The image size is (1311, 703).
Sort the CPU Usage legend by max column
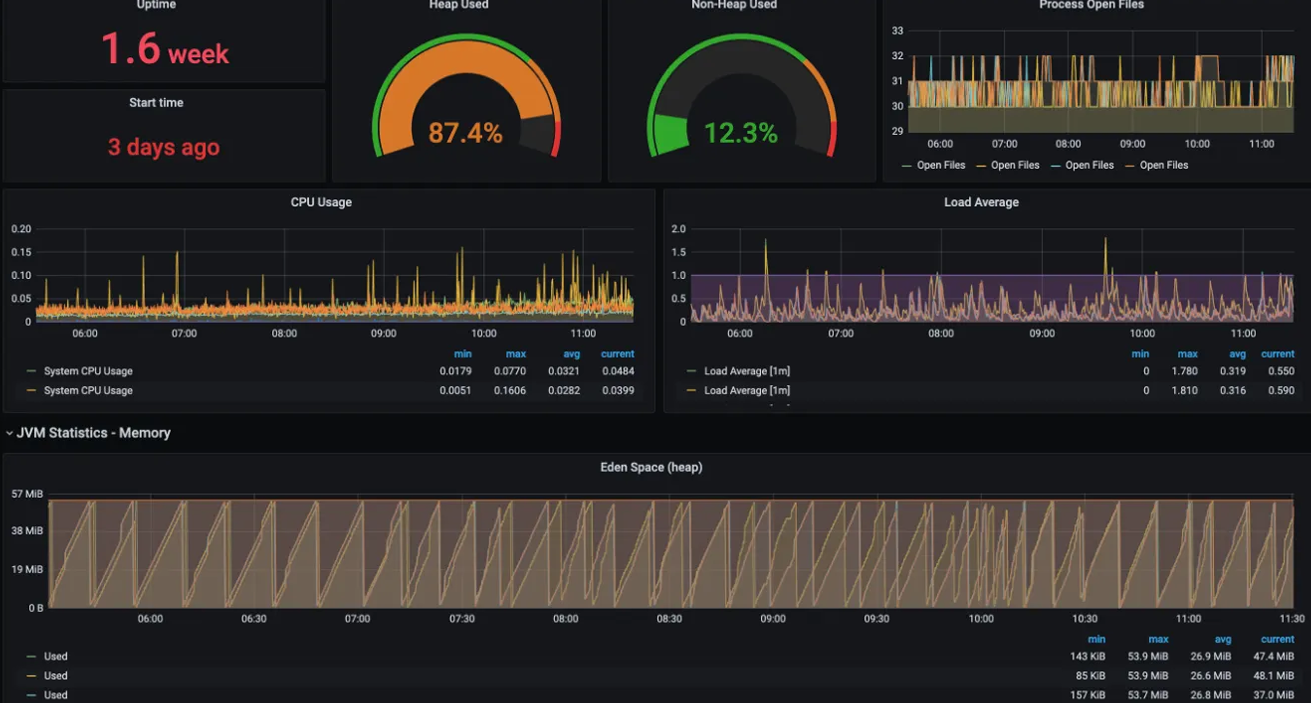(x=515, y=354)
